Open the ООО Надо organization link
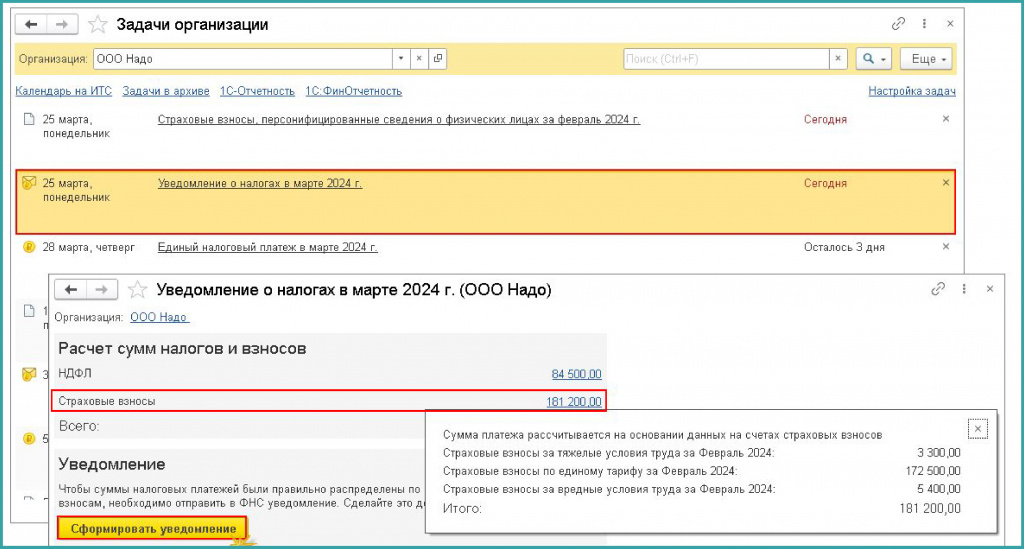Image resolution: width=1024 pixels, height=549 pixels. [x=159, y=317]
